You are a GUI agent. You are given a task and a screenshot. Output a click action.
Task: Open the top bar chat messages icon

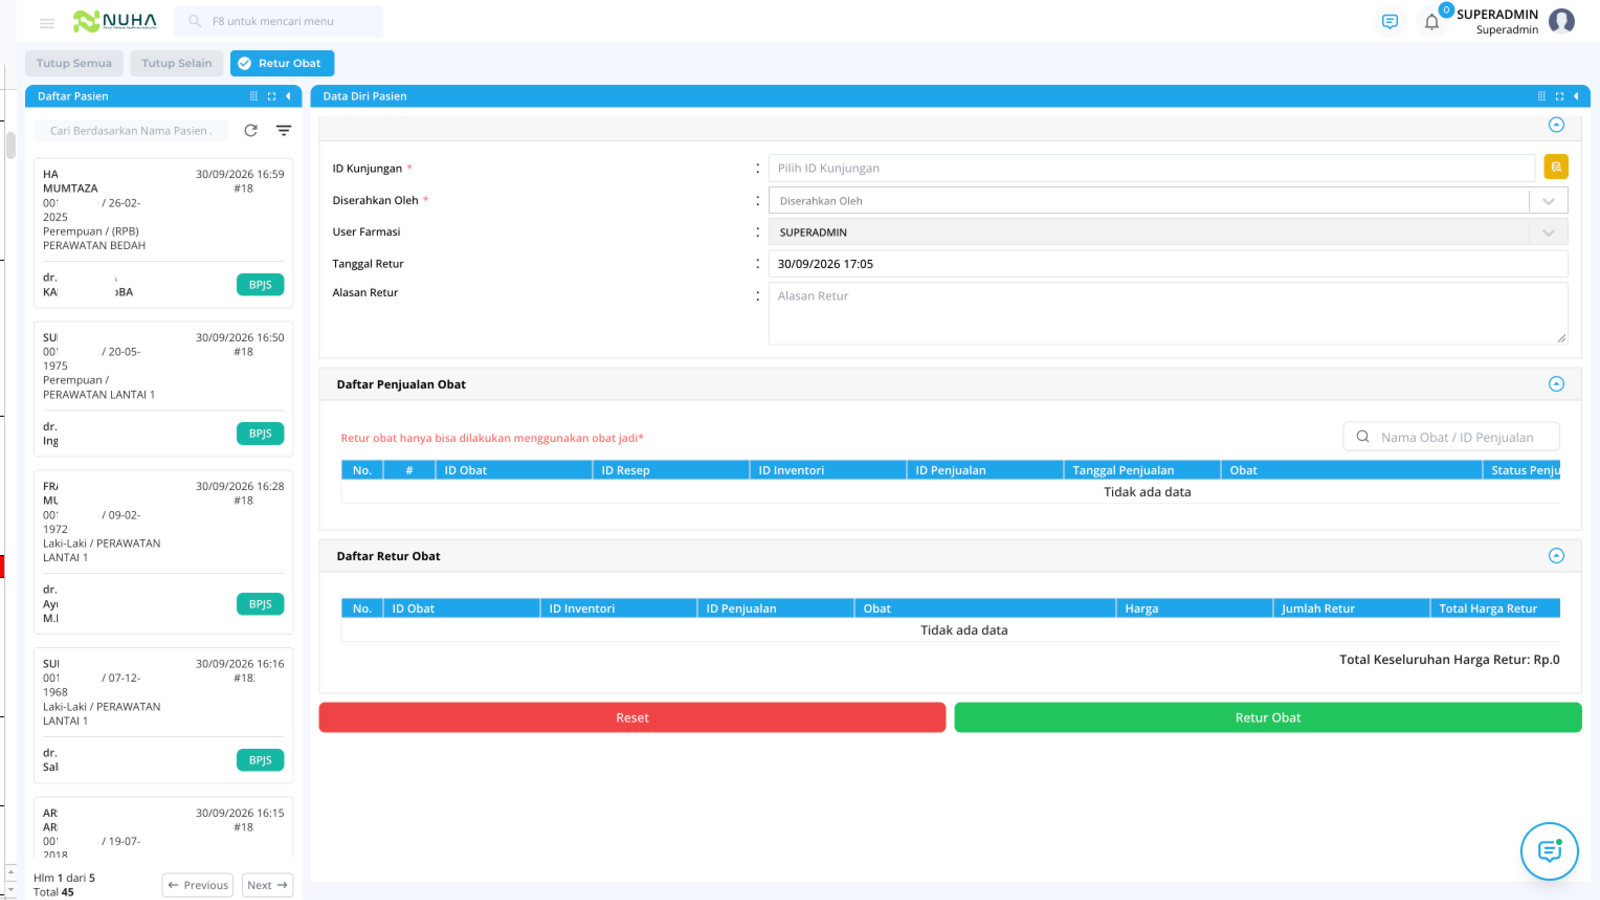pos(1390,22)
